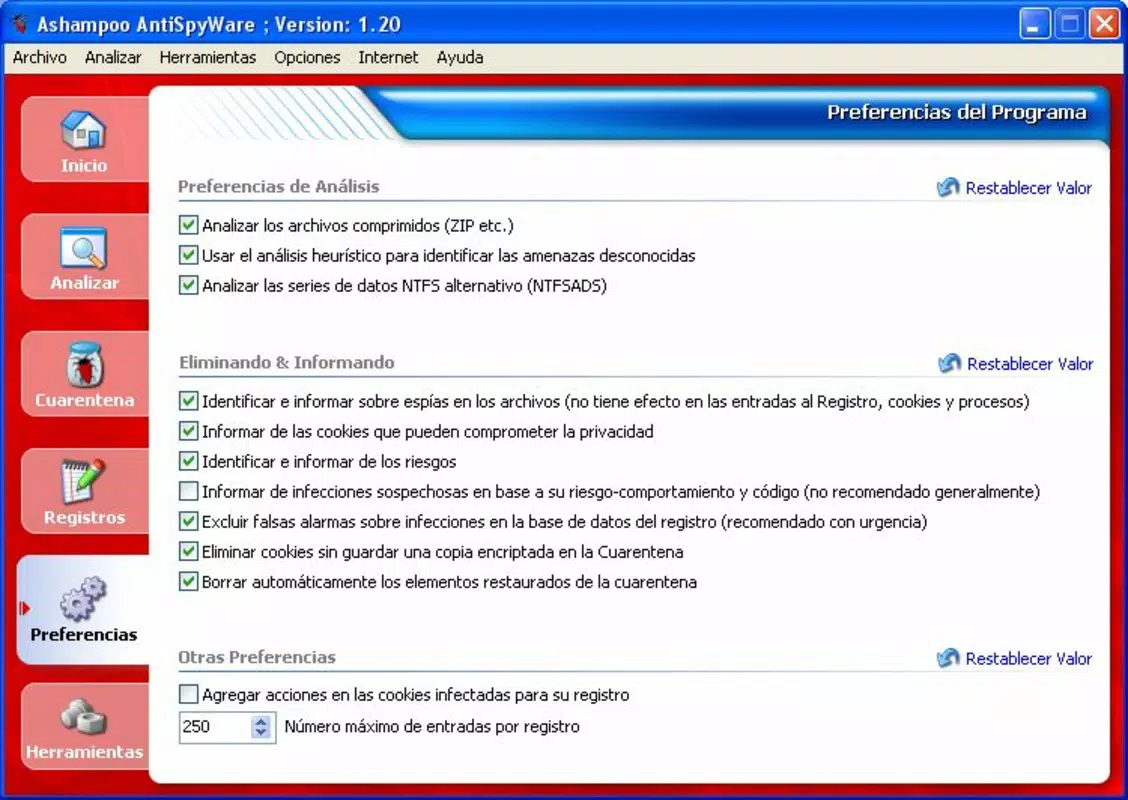This screenshot has width=1128, height=800.
Task: Click Restablecer Valor link for Otras Preferencias
Action: [x=1028, y=658]
